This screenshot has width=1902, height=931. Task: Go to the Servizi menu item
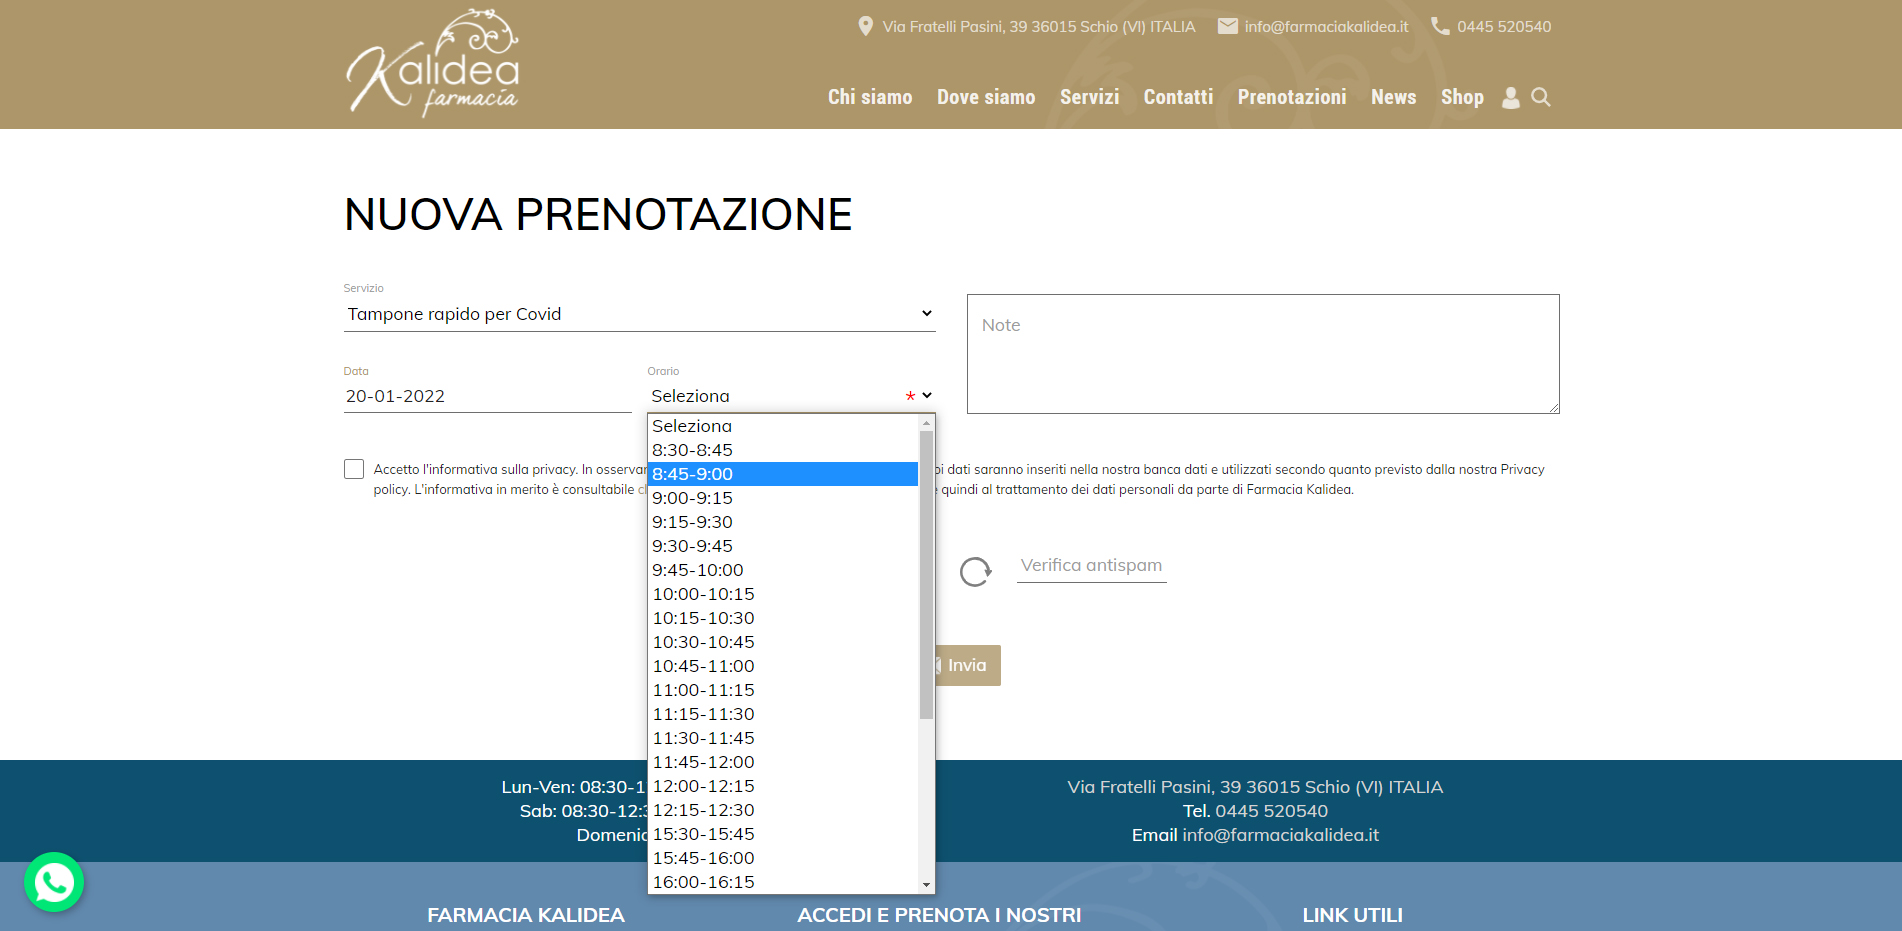point(1089,97)
